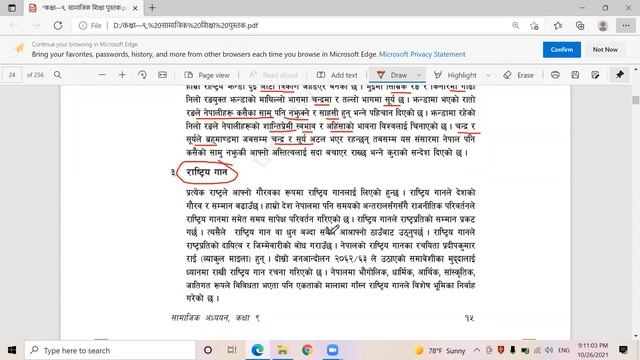Dismiss banner with Not Now
Image resolution: width=640 pixels, height=360 pixels.
pos(605,49)
